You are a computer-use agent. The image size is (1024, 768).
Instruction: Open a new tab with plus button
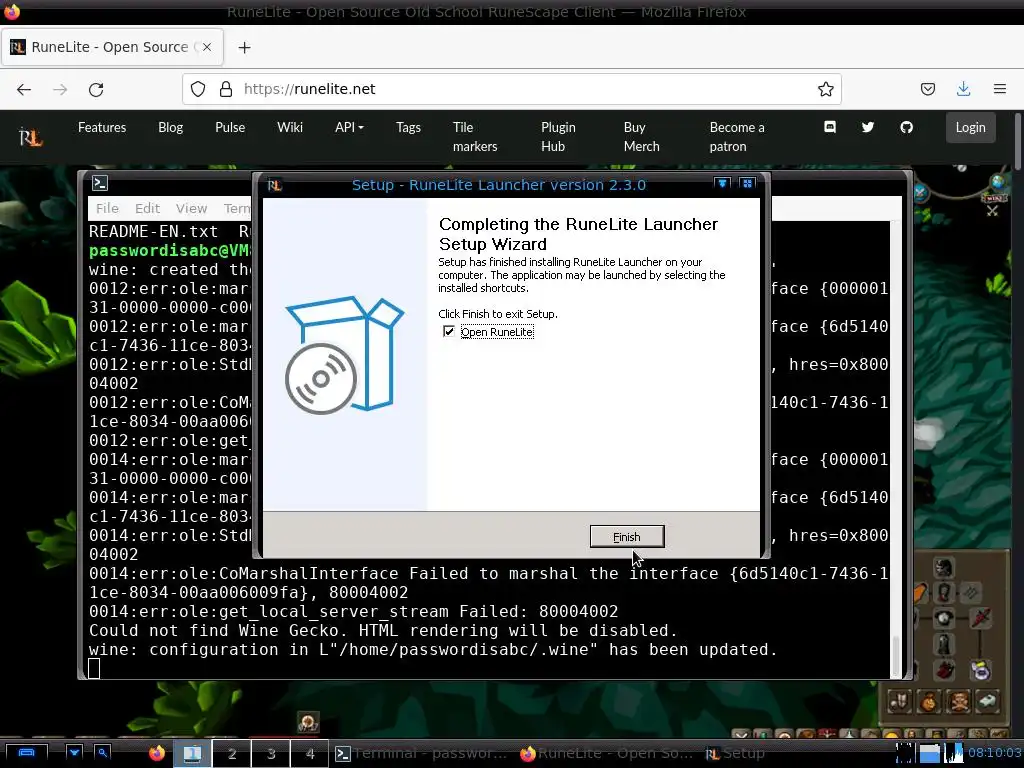coord(244,48)
